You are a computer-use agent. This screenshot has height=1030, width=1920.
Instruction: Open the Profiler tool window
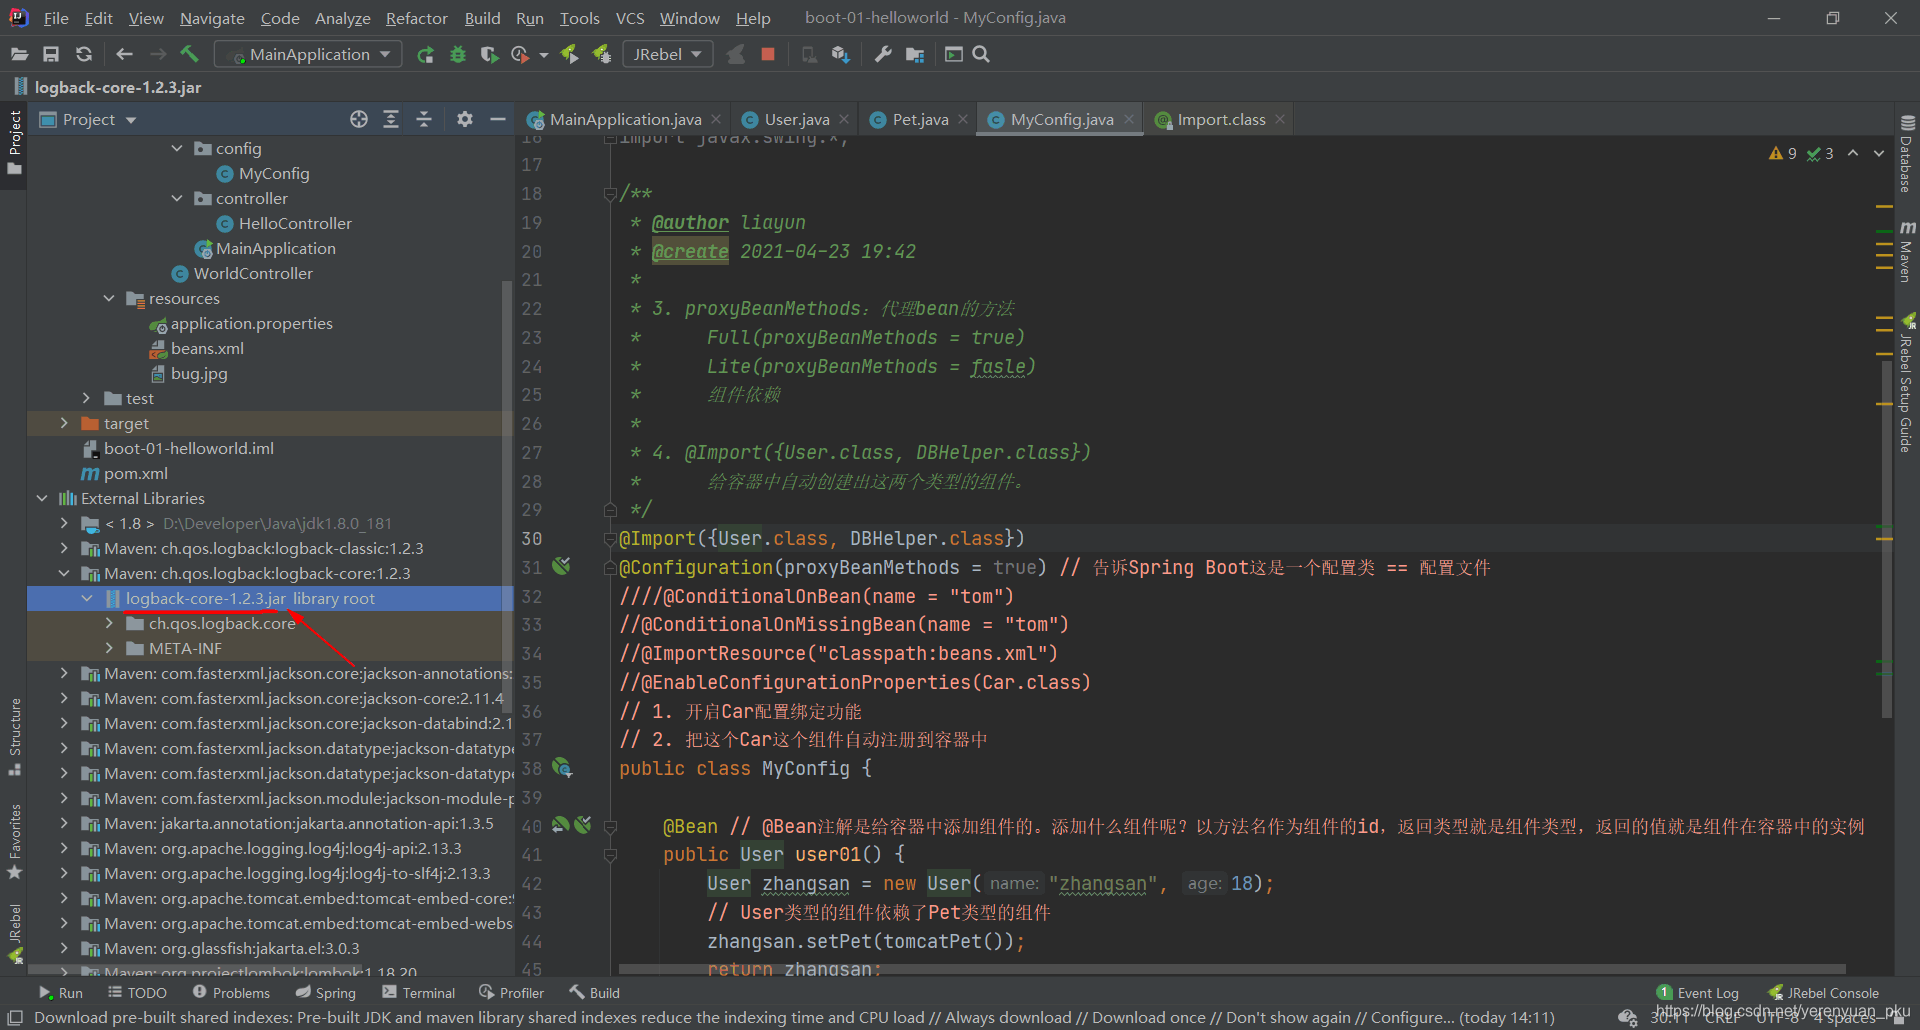coord(511,992)
